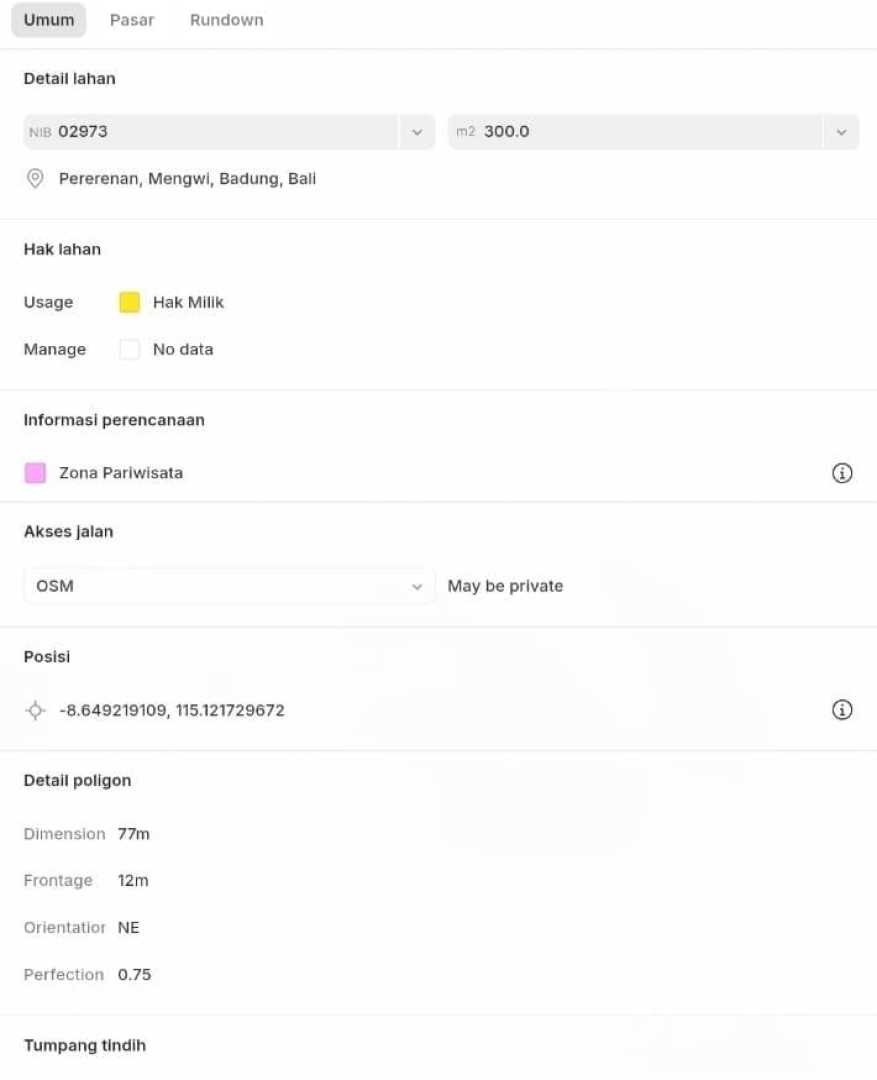This screenshot has height=1080, width=877.
Task: Click the Tumpang tindih section heading
Action: click(x=85, y=1045)
